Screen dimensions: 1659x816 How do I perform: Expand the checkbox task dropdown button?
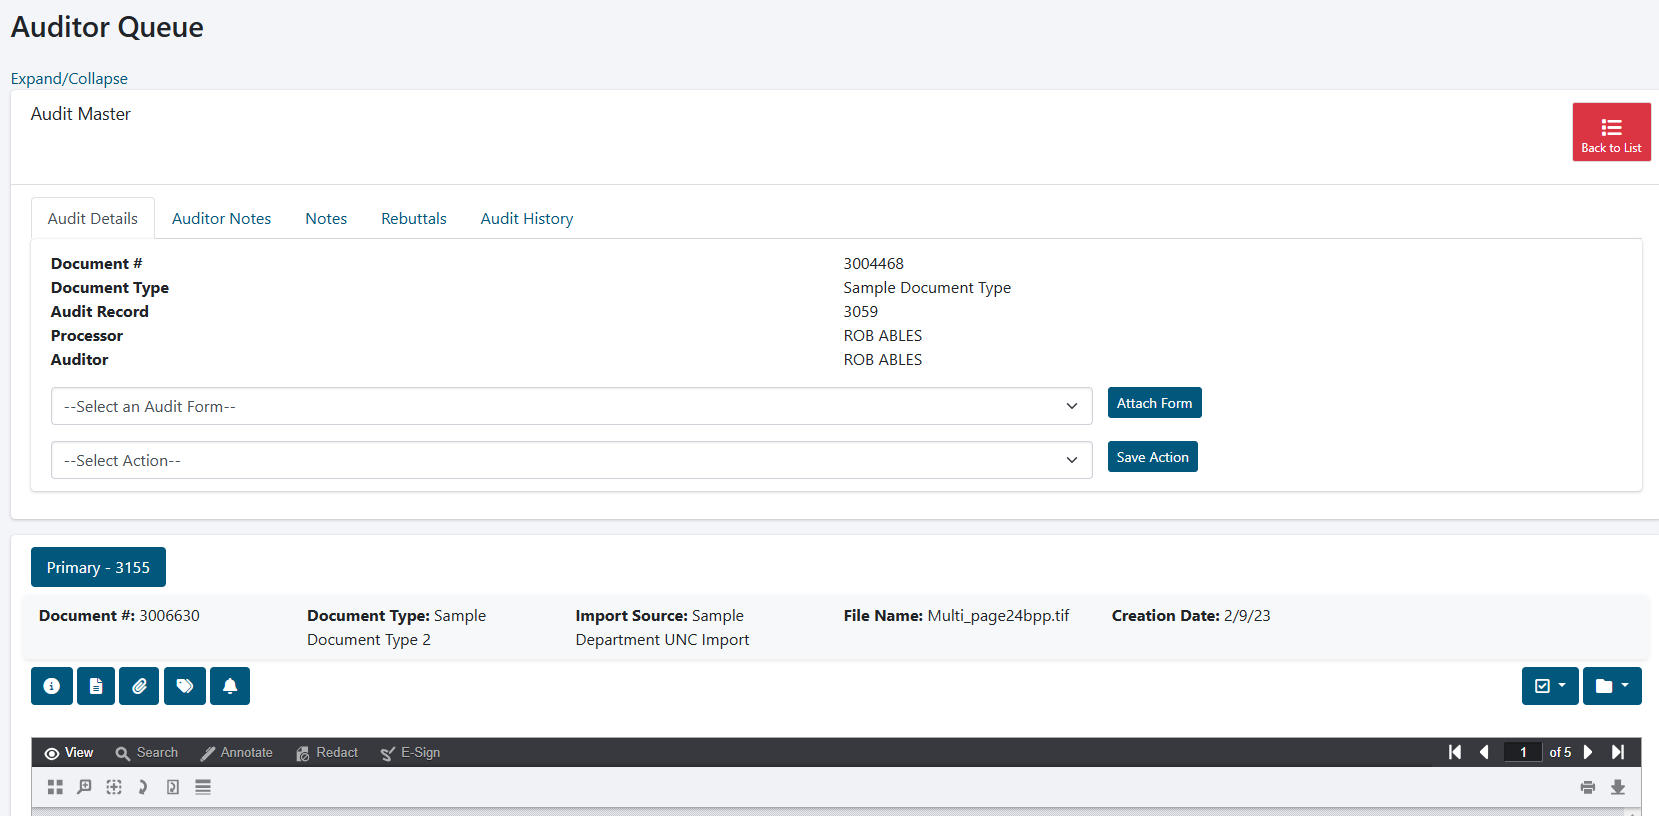(x=1550, y=686)
